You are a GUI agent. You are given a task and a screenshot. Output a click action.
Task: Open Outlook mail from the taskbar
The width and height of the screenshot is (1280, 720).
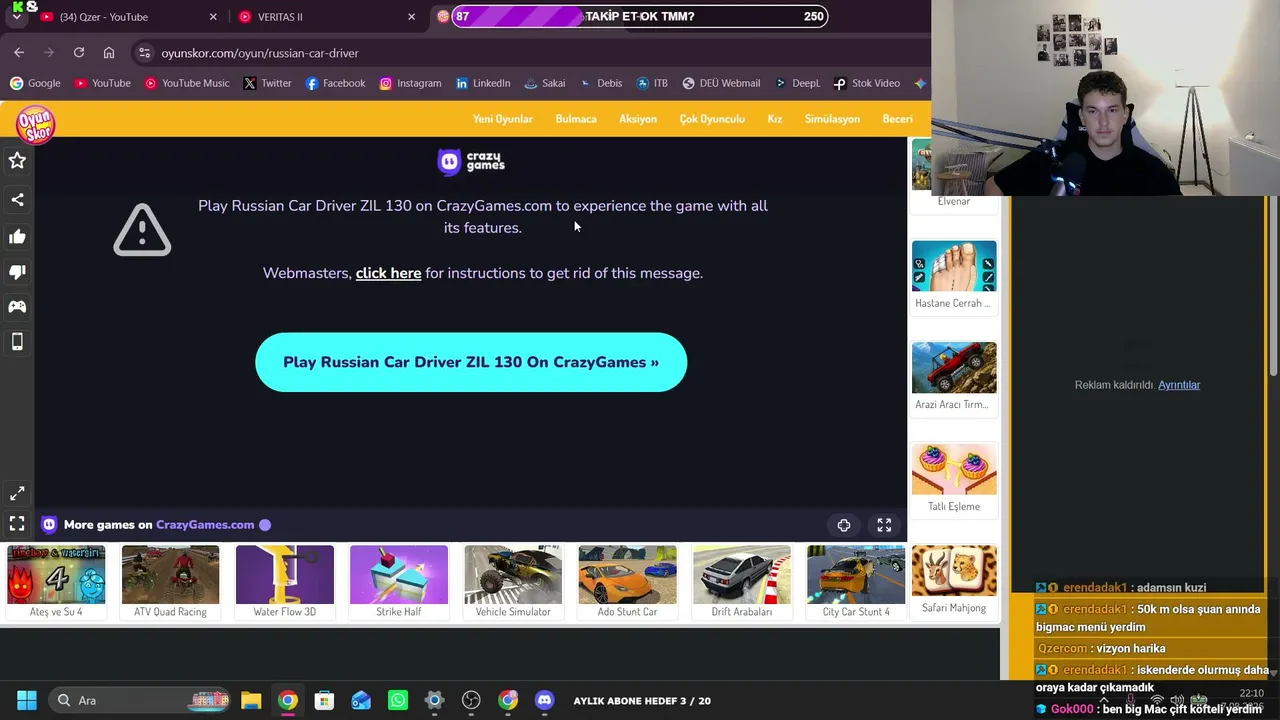361,700
